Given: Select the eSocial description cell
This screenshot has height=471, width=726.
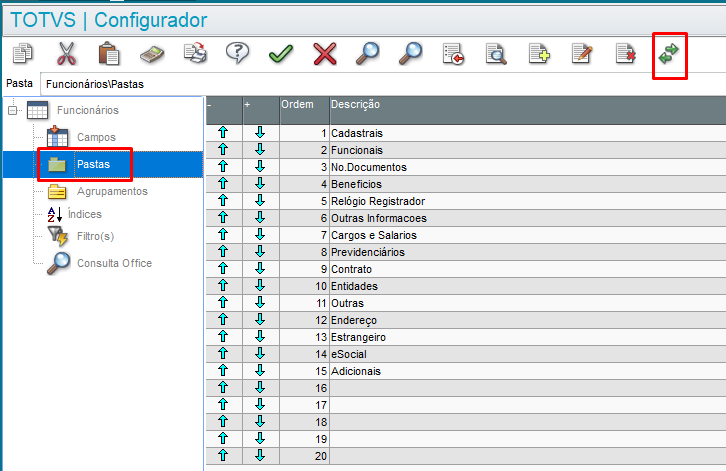Looking at the screenshot, I should [x=528, y=354].
